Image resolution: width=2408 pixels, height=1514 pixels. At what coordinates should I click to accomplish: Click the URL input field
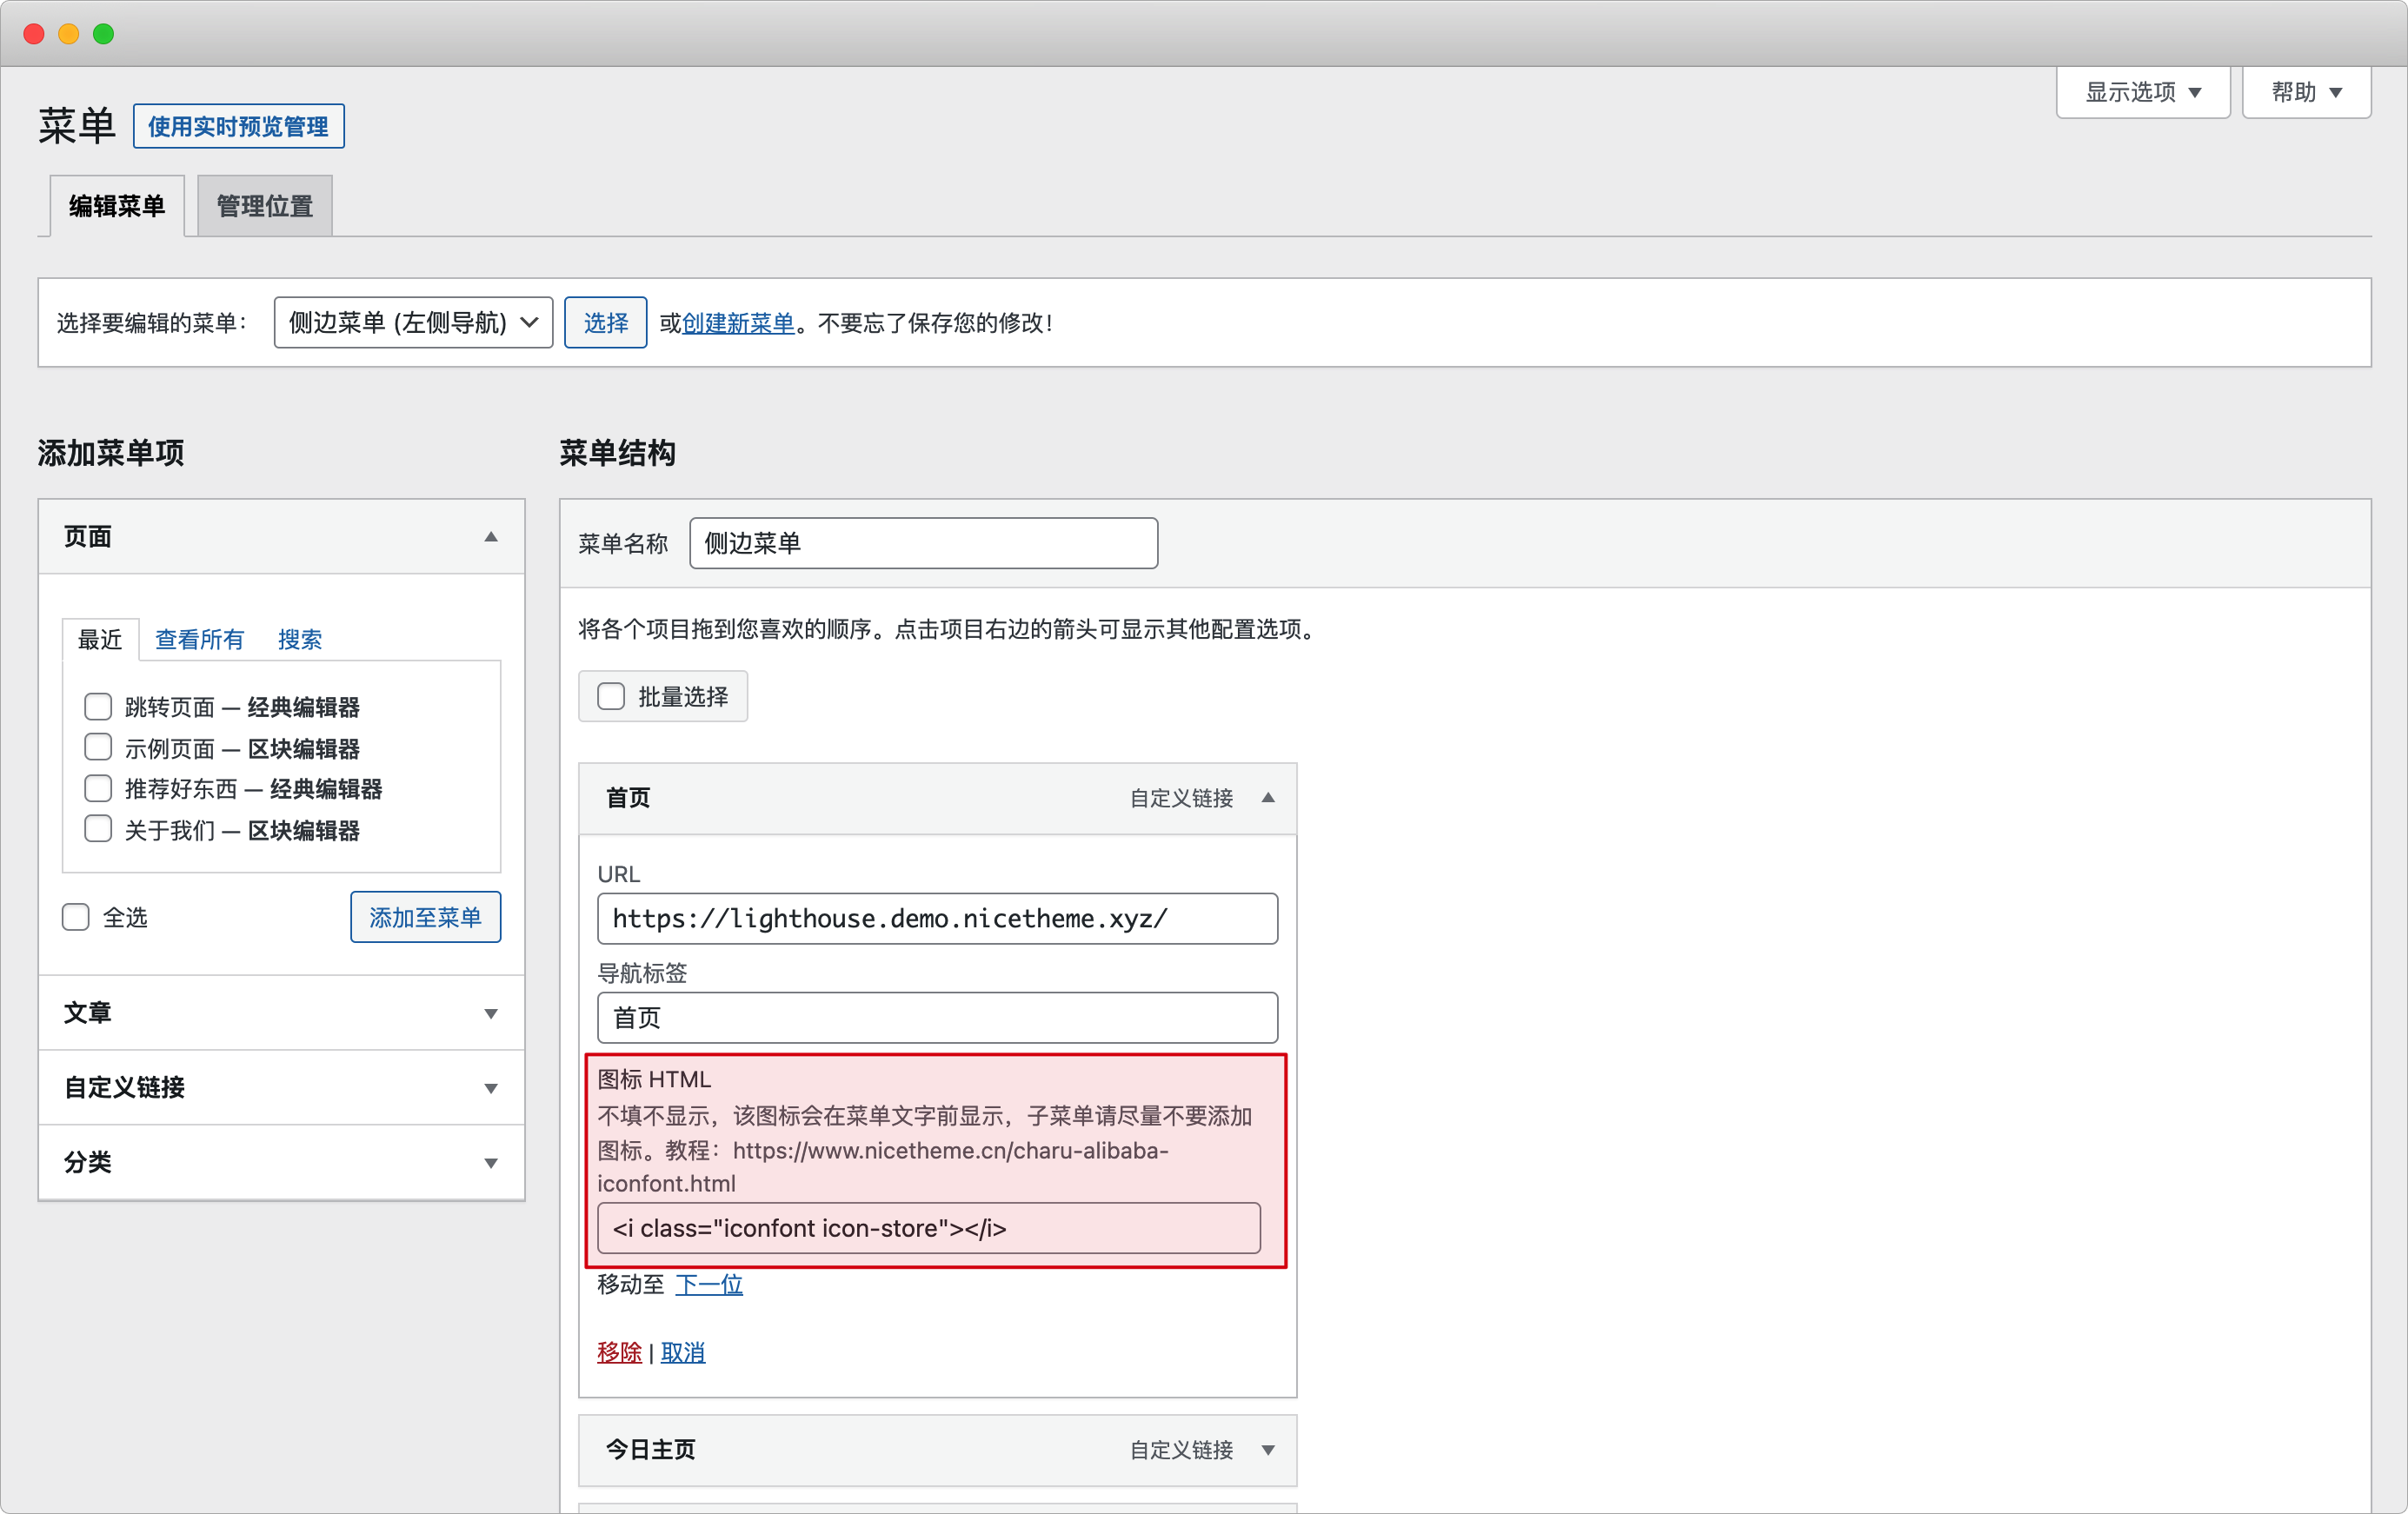point(937,918)
